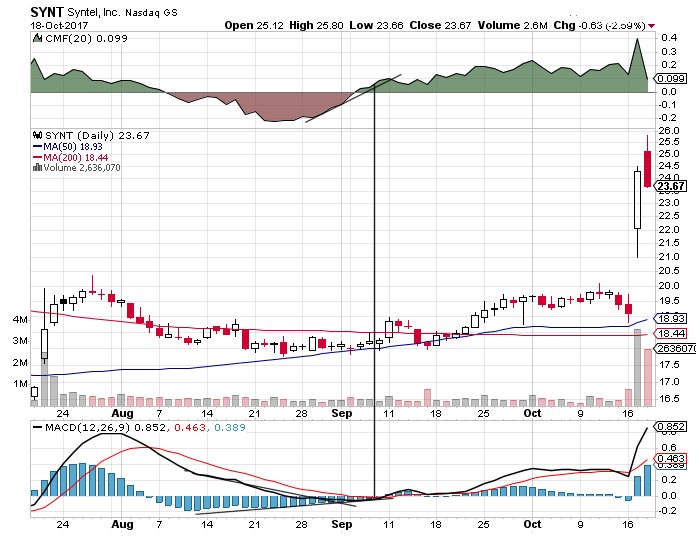Viewport: 700px width, 545px height.
Task: Click the blue MA(50) legend line
Action: (38, 145)
